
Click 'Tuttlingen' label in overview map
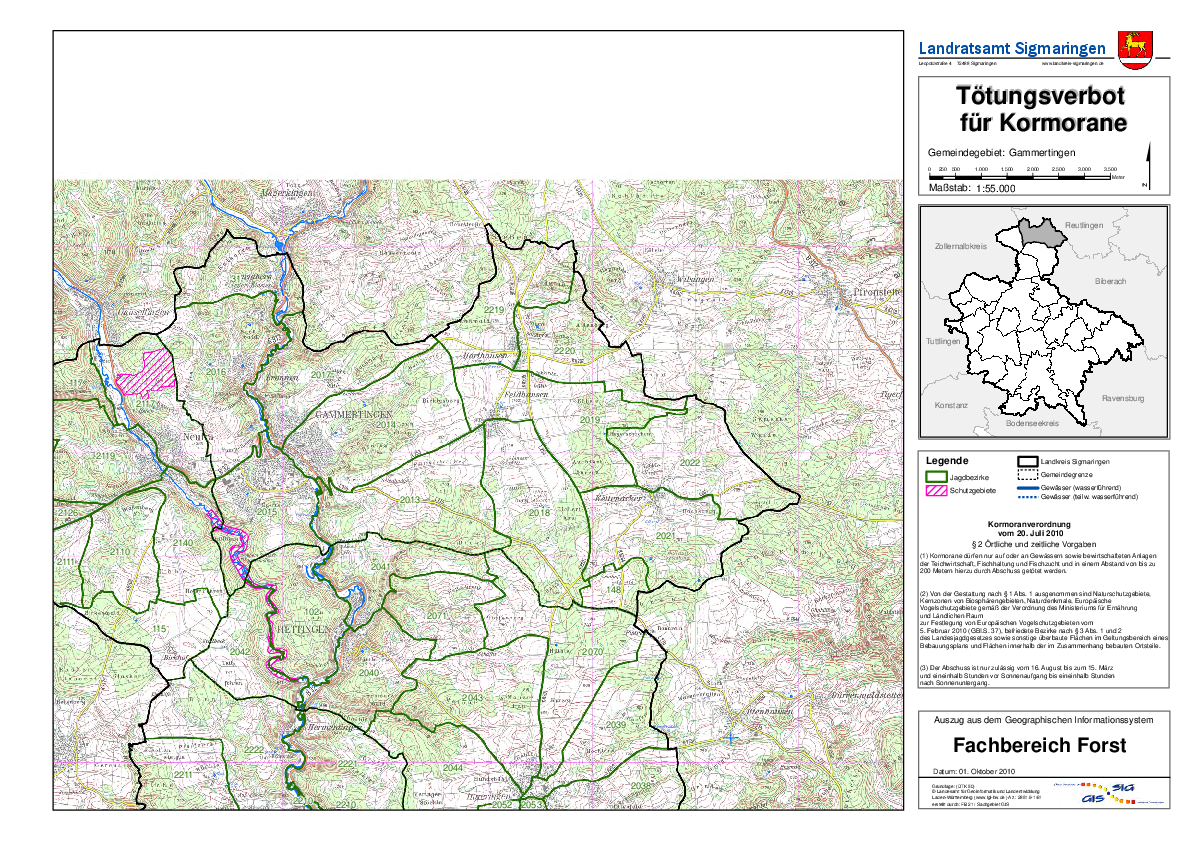click(943, 342)
